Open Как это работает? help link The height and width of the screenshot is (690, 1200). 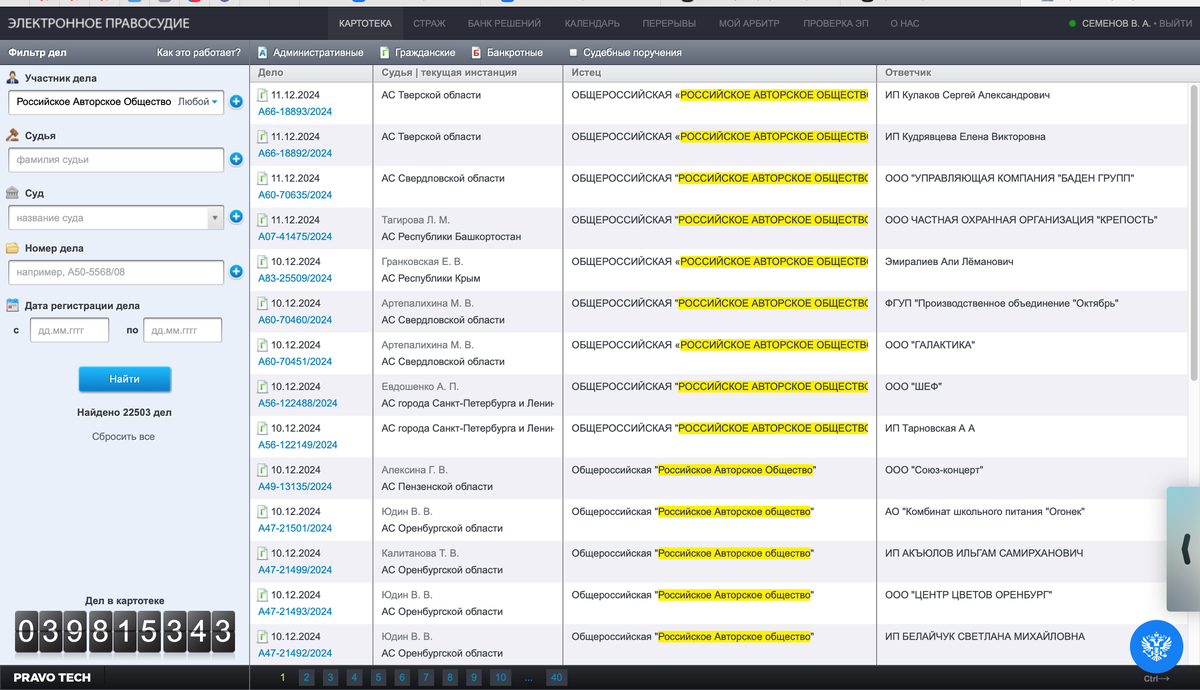(199, 52)
